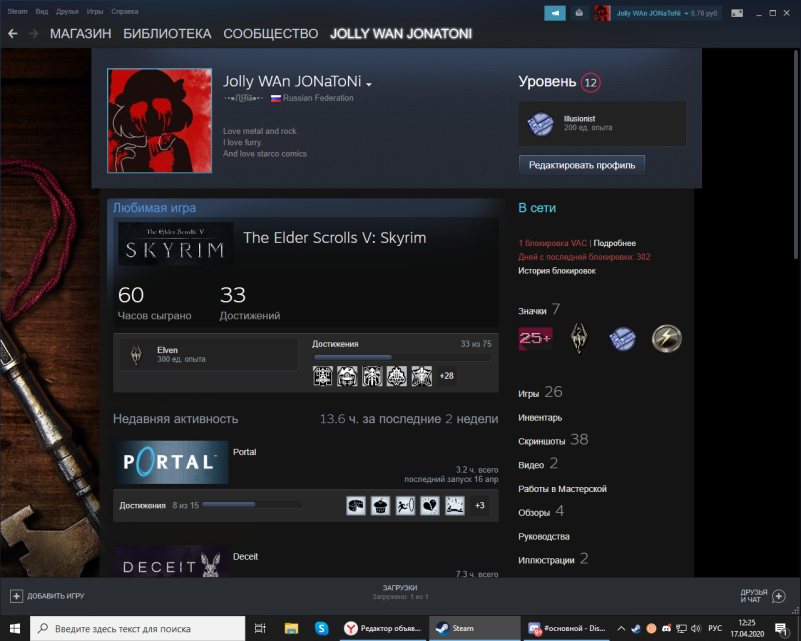Click the third Skyrim achievement icon
The height and width of the screenshot is (641, 801).
tap(372, 376)
